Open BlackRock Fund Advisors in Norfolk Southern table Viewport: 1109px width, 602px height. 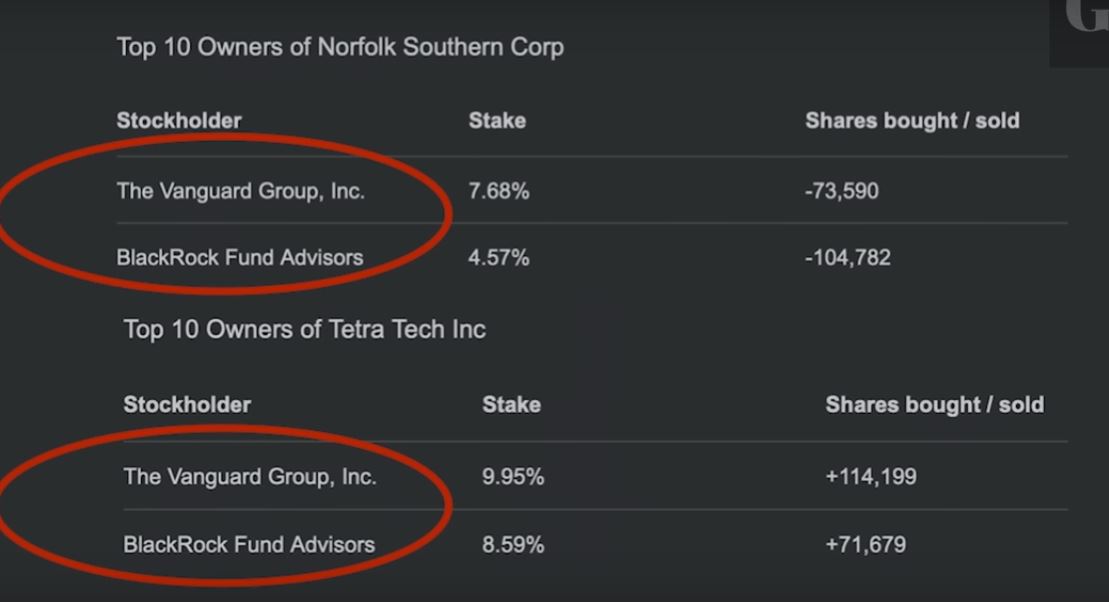[x=239, y=257]
